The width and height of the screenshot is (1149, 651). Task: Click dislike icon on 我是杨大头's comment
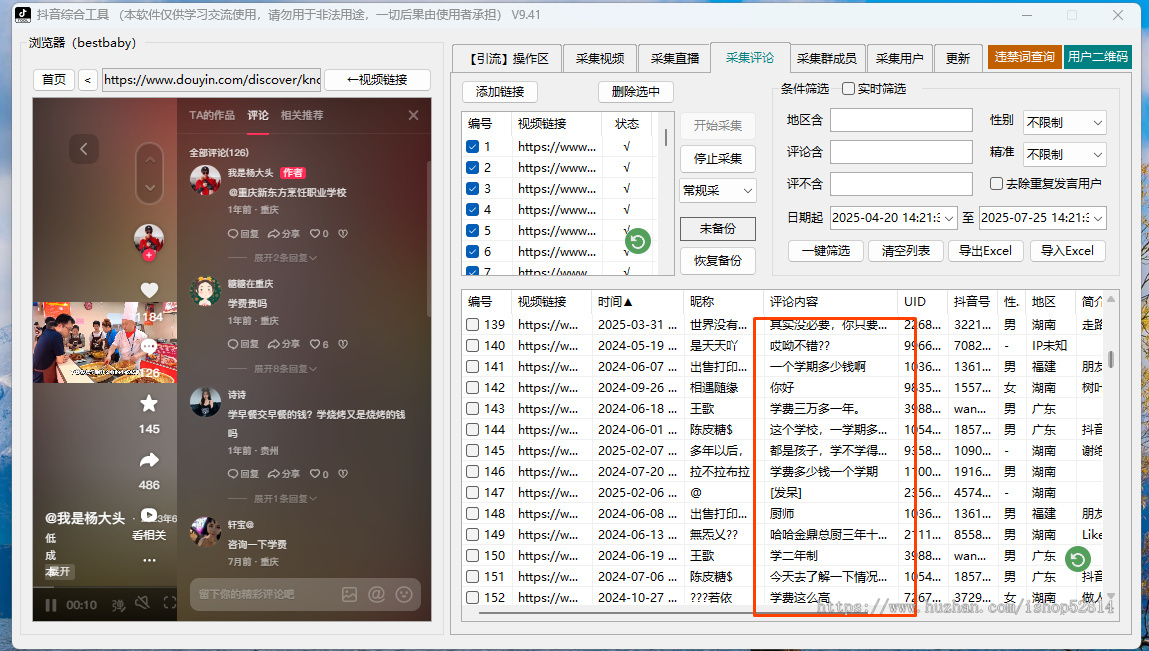(342, 234)
